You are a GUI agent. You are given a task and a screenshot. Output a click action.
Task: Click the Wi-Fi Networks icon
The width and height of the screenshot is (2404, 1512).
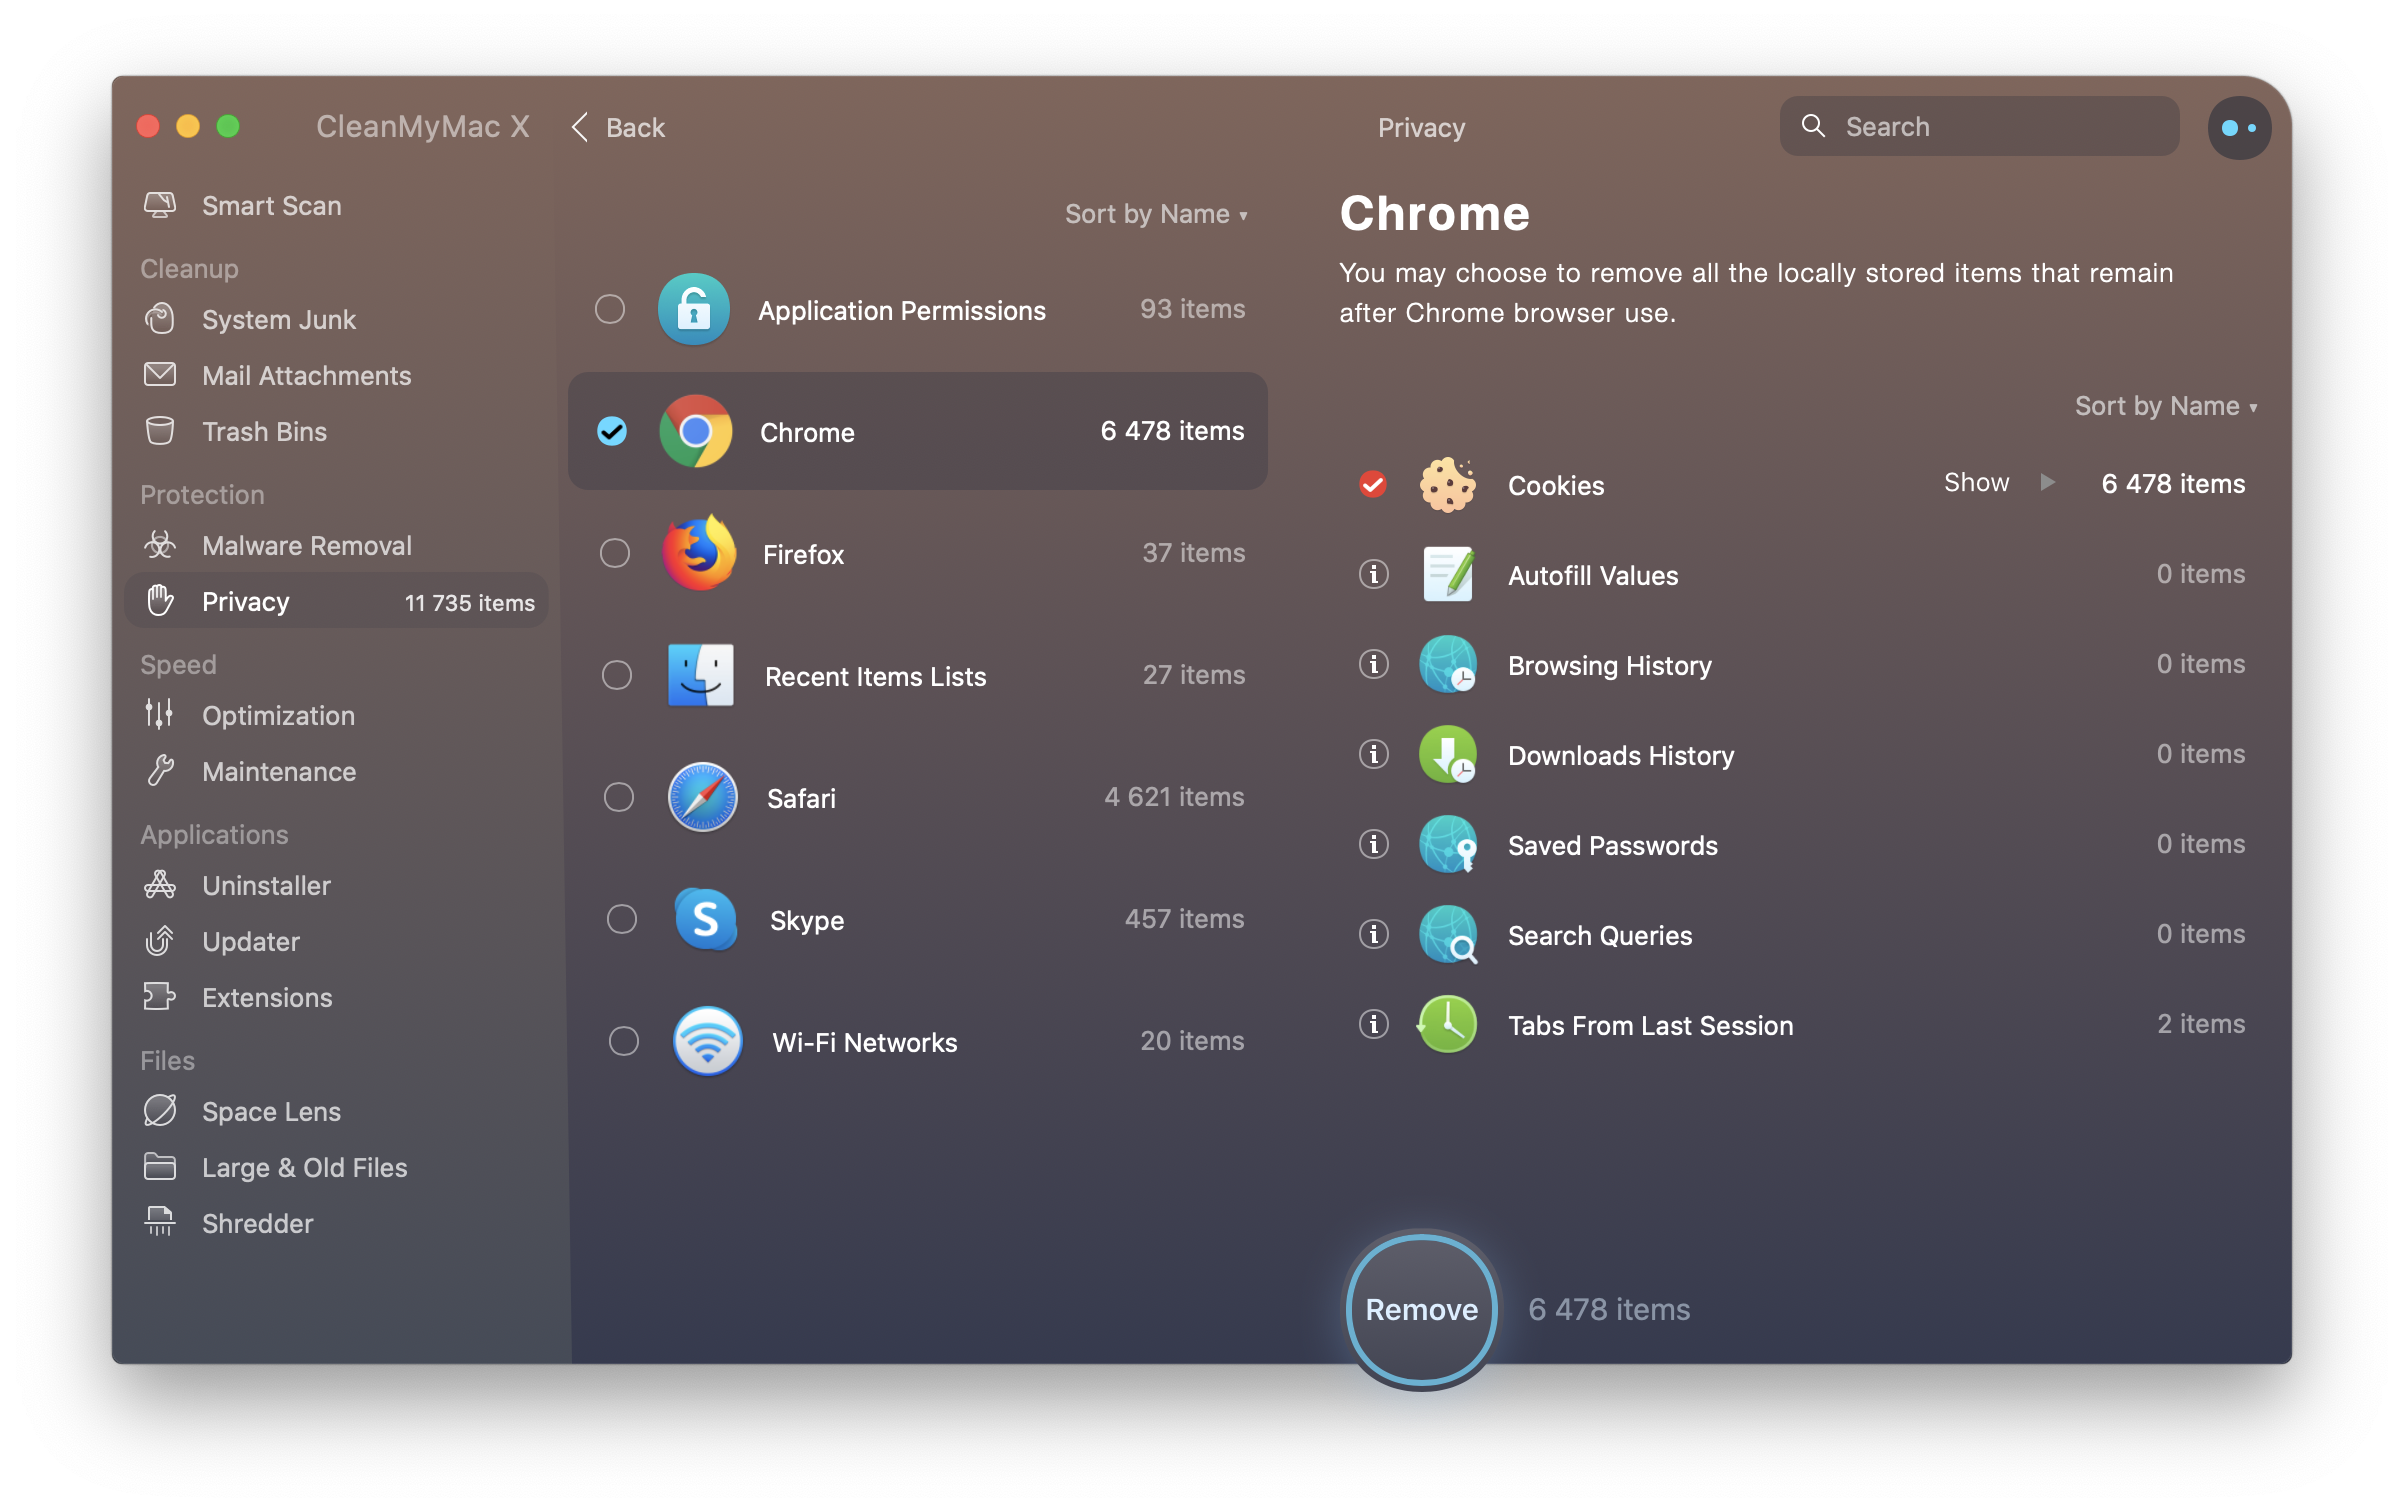pyautogui.click(x=707, y=1041)
